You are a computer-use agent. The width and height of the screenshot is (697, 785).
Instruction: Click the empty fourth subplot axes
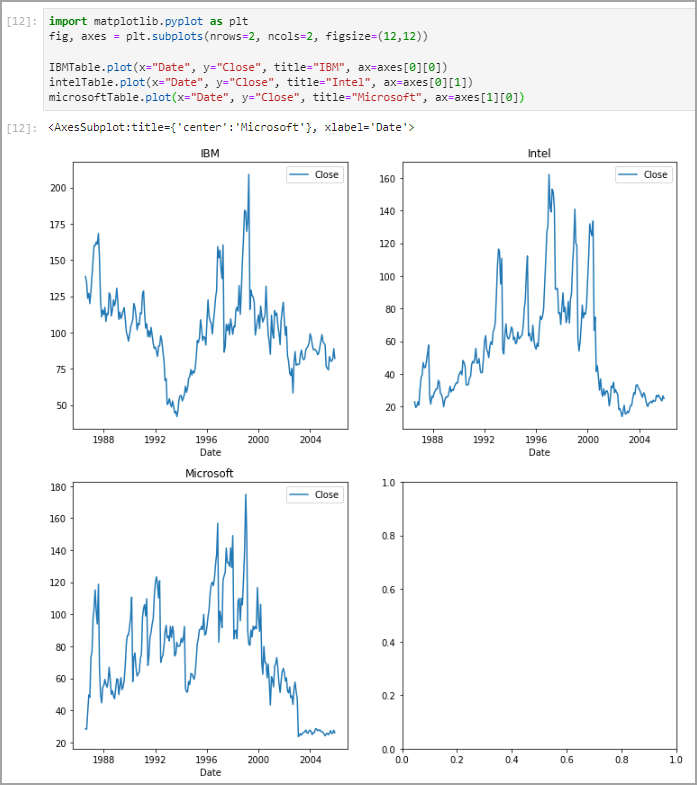pyautogui.click(x=540, y=616)
